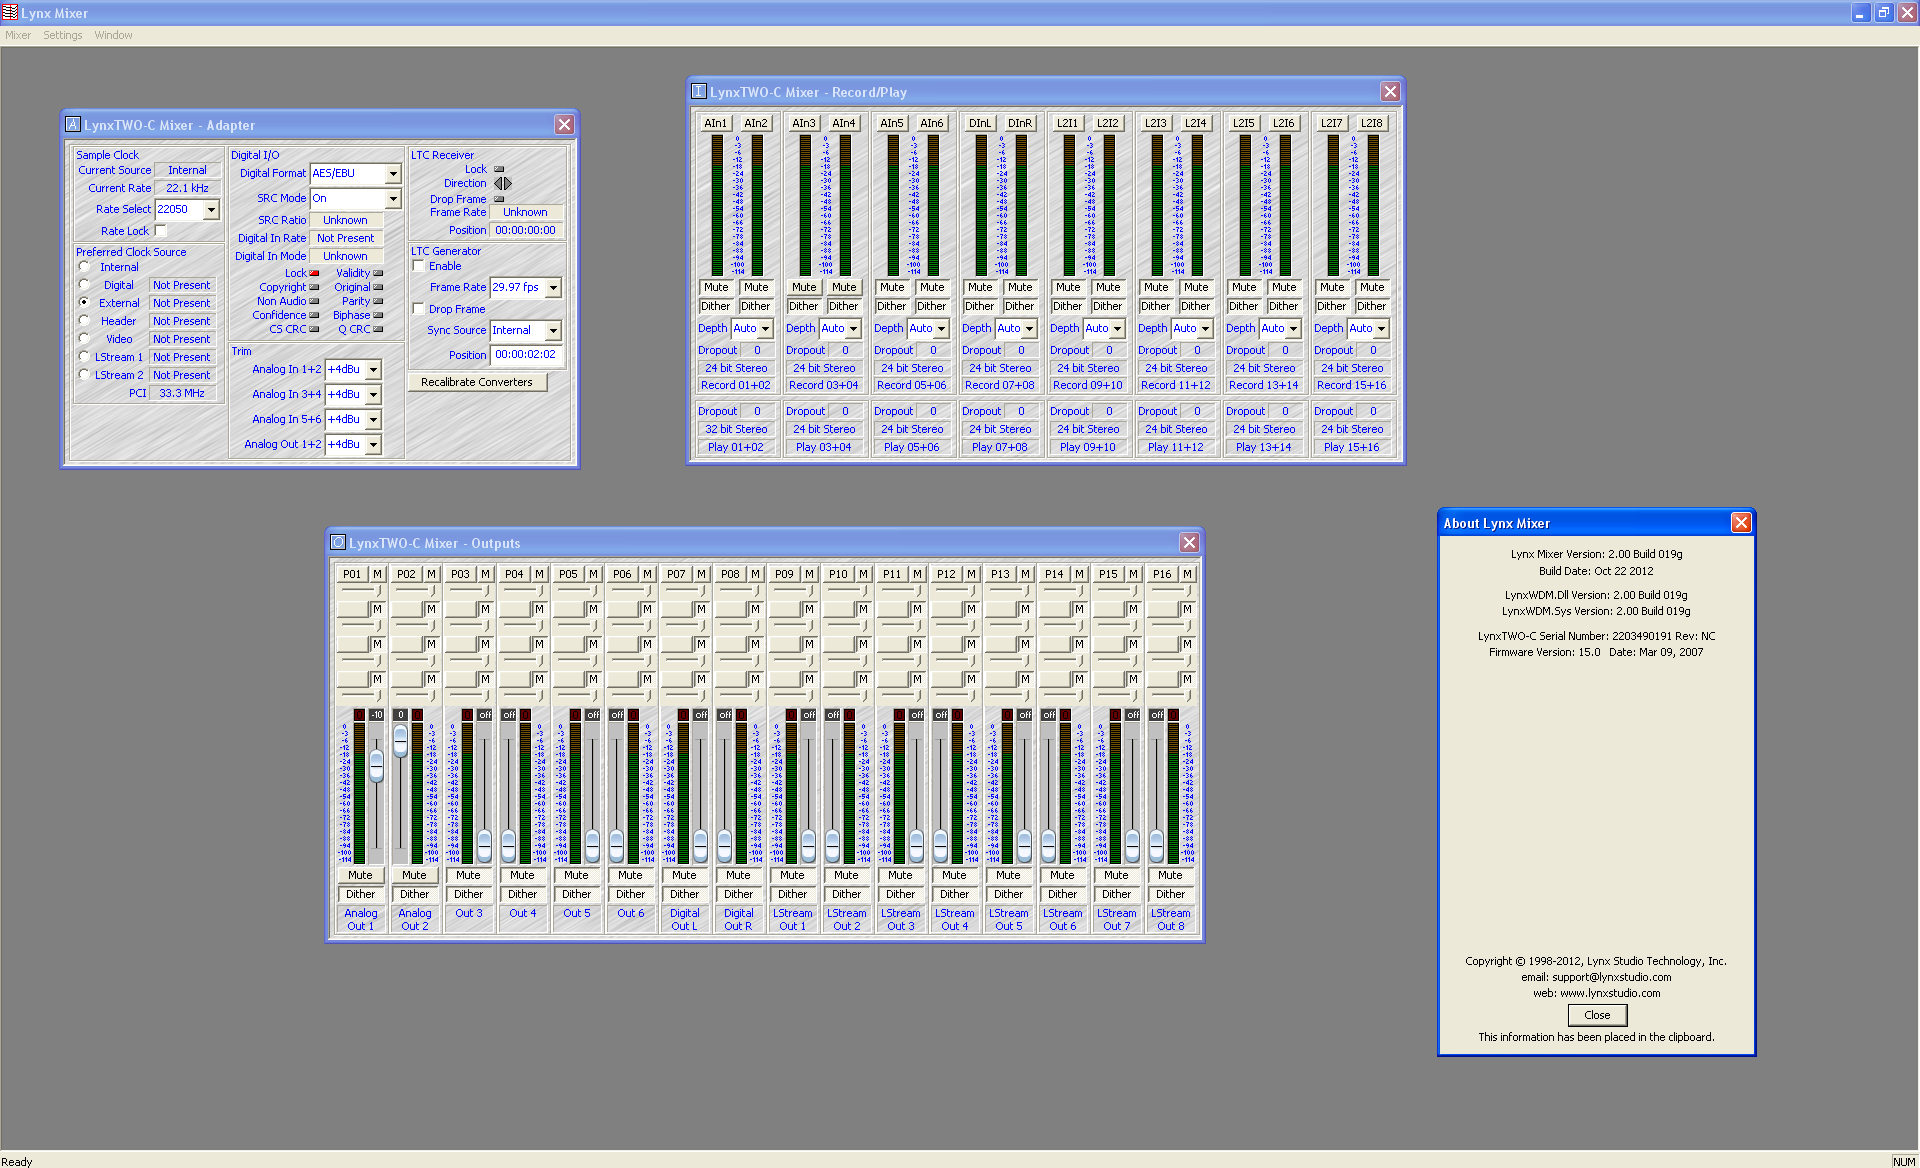Select LStream 2 as preferred clock source
1920x1168 pixels.
84,375
